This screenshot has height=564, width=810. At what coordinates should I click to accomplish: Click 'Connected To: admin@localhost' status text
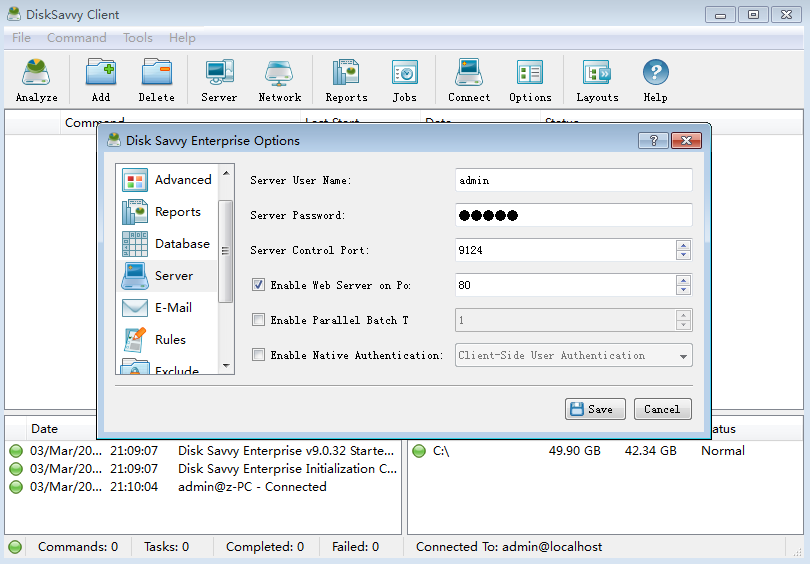[x=509, y=547]
